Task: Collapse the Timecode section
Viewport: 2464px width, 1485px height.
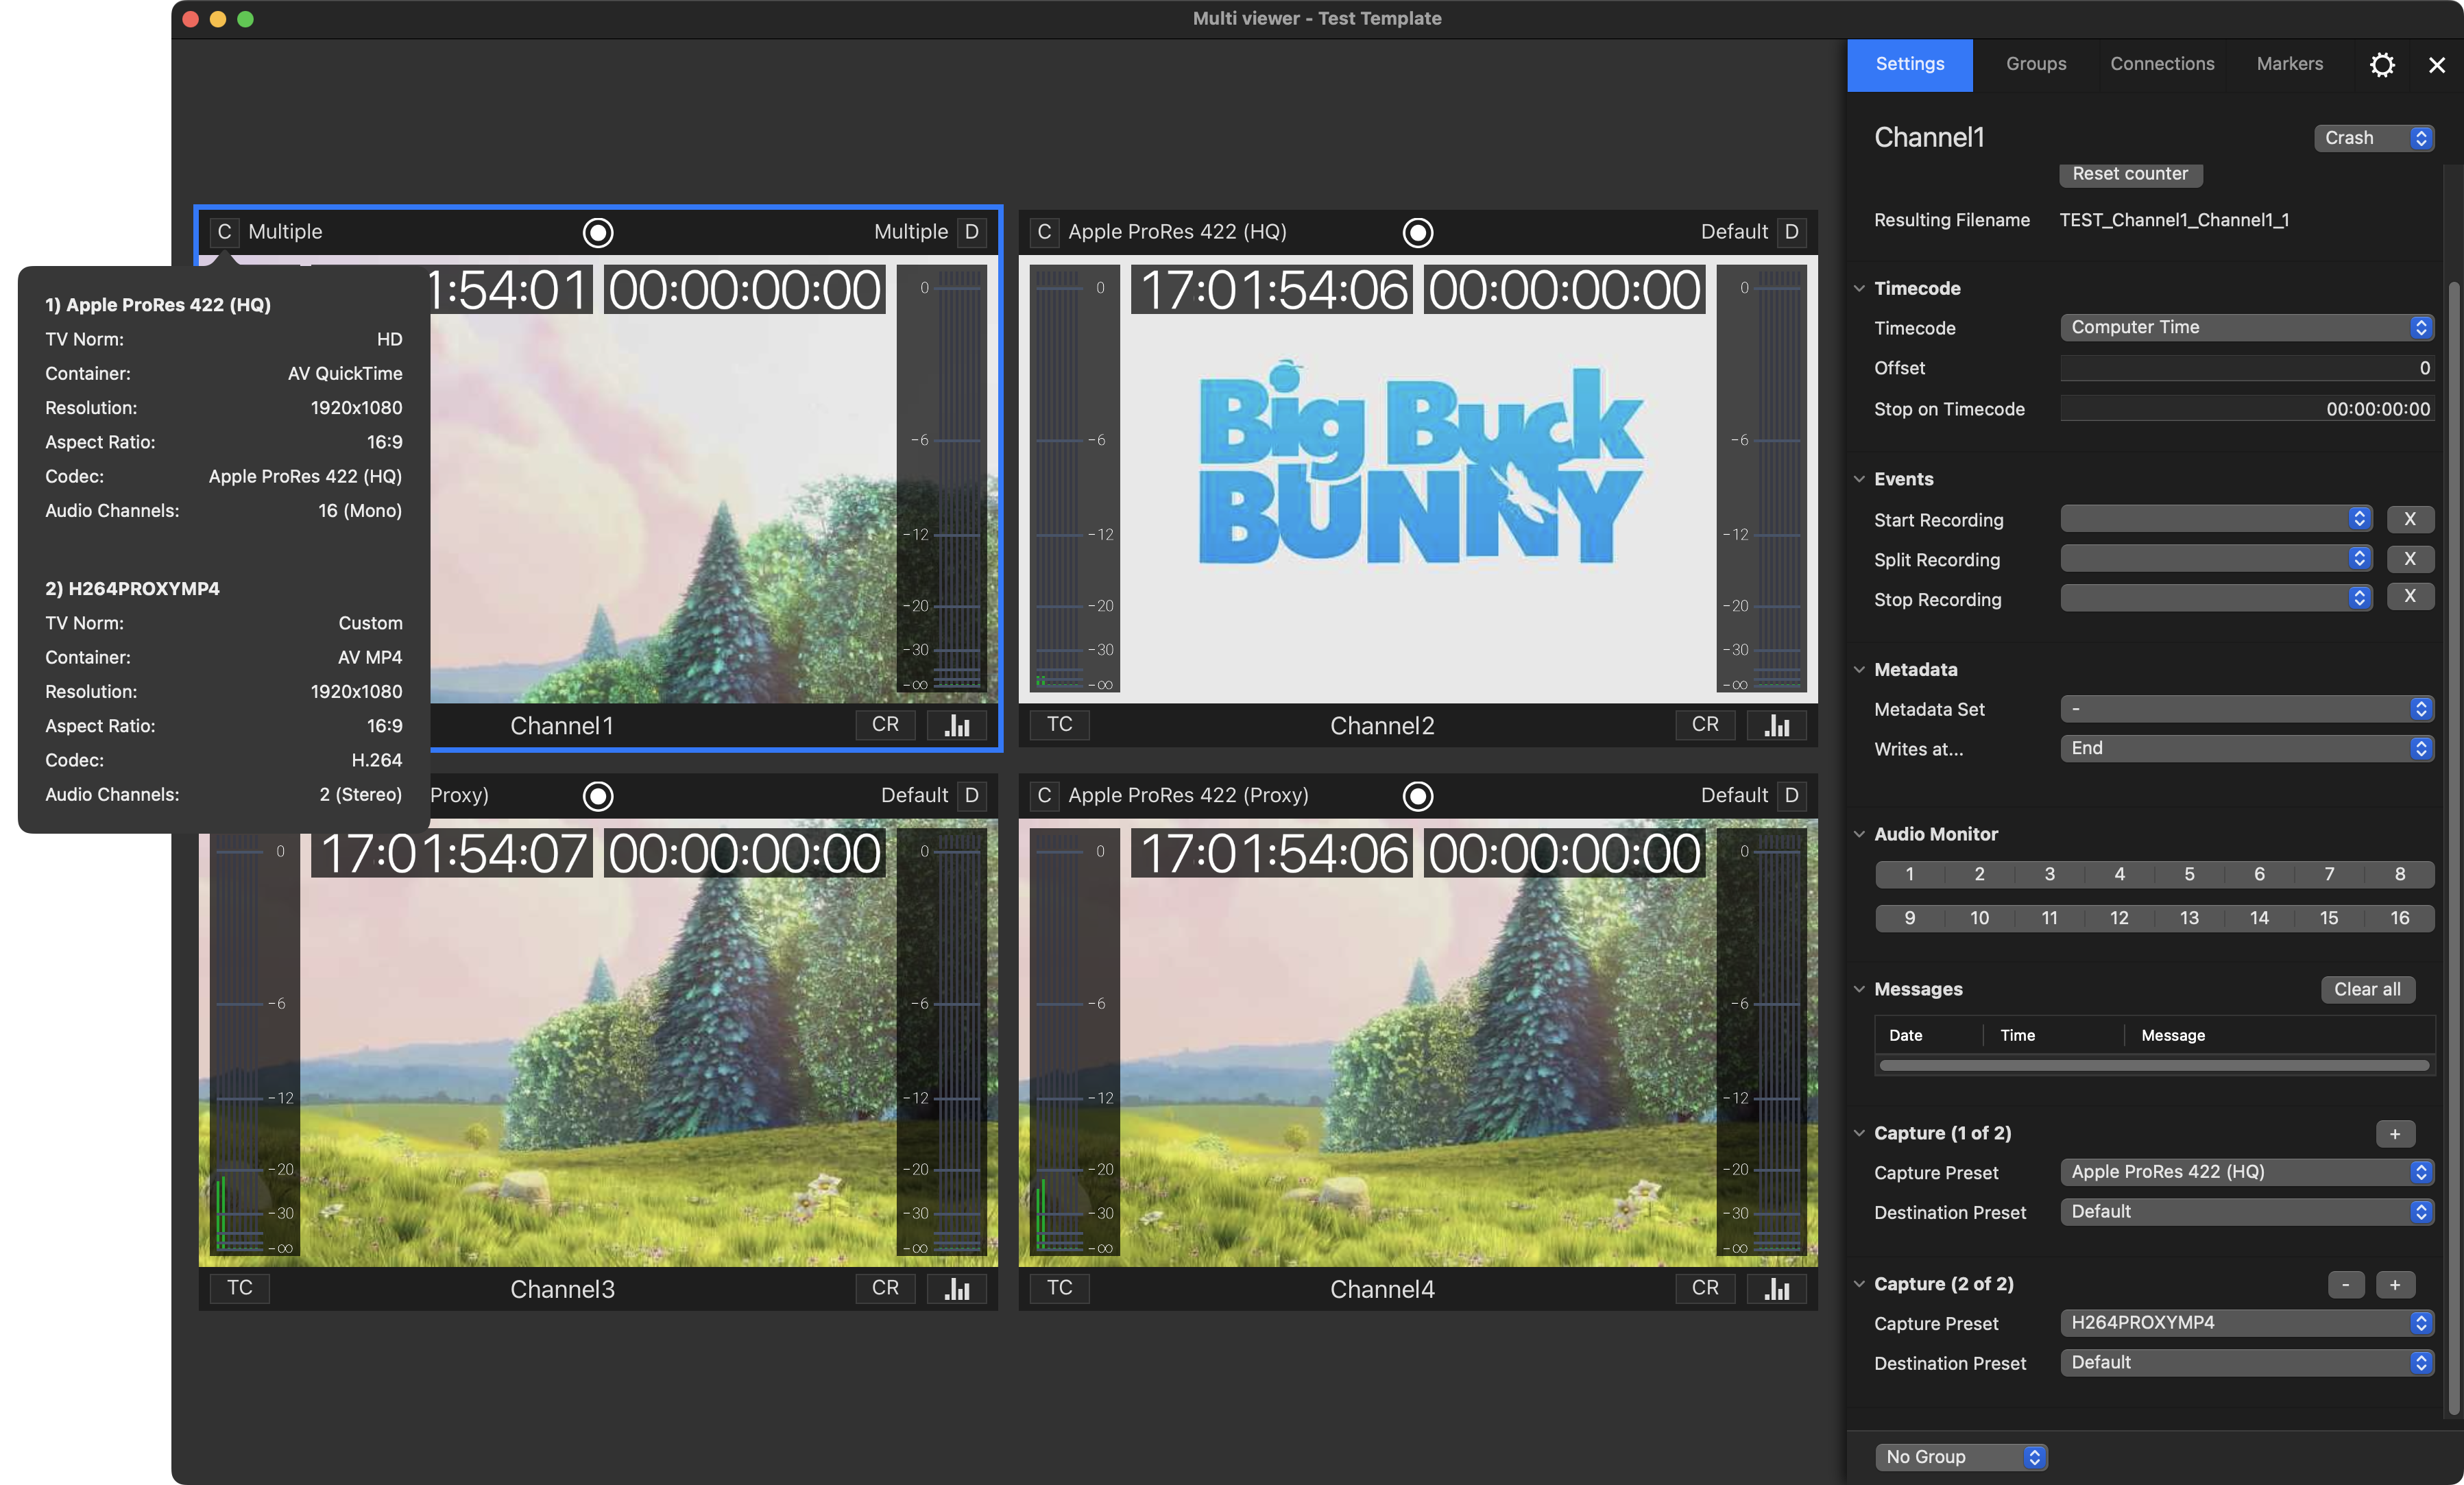Action: click(1859, 289)
